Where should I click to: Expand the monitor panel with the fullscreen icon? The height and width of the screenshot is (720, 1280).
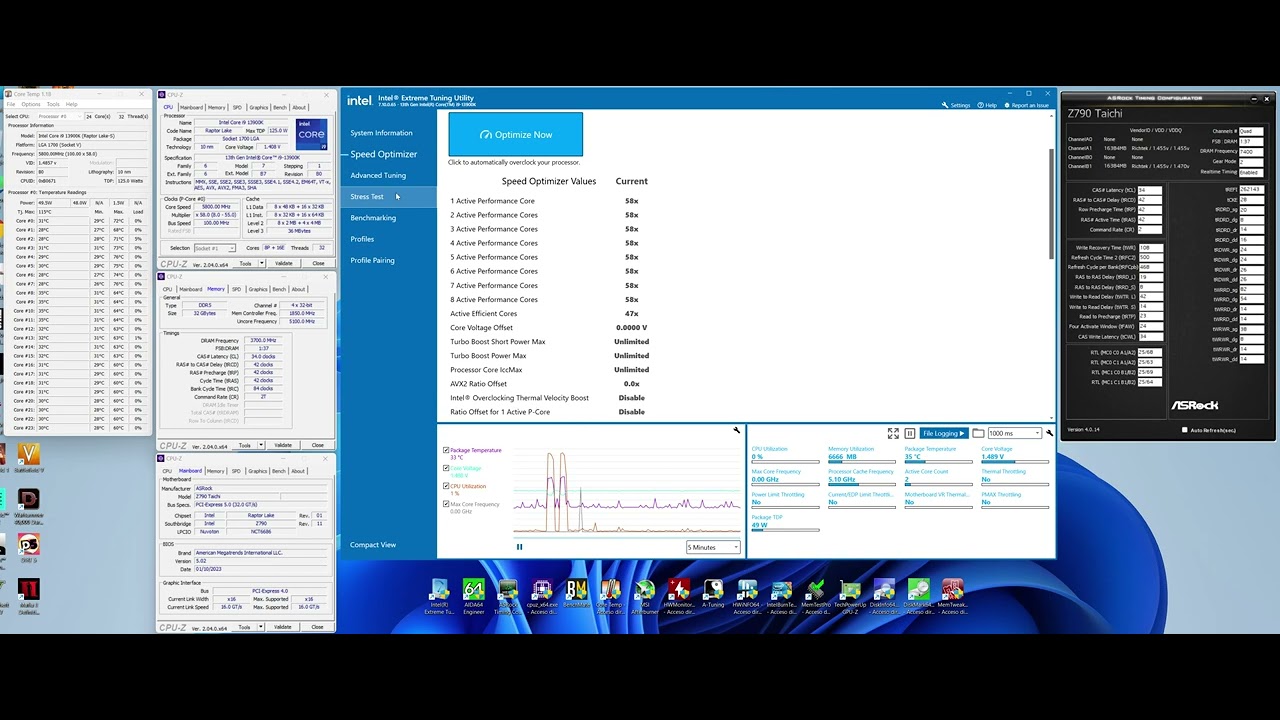point(893,433)
